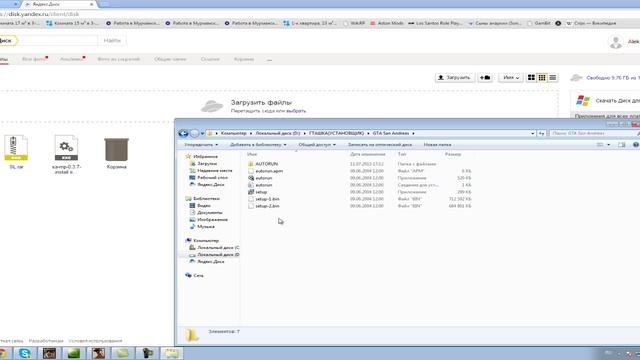Click Explorer's help question mark icon
The image size is (640, 360).
coord(636,144)
